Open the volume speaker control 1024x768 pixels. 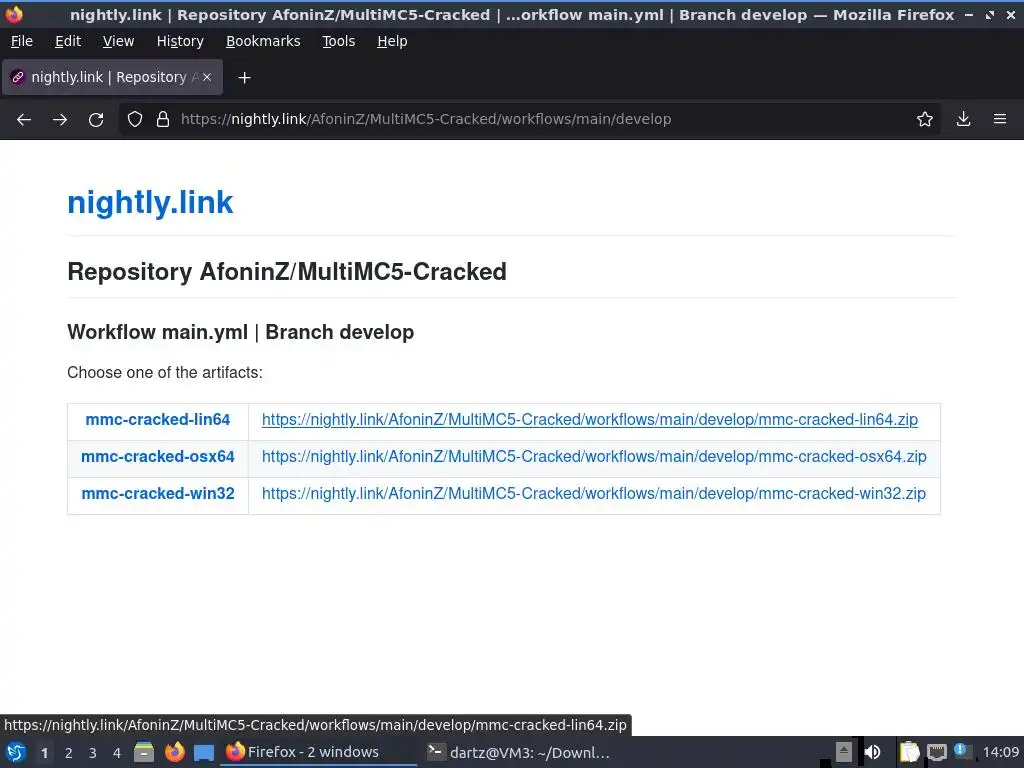pyautogui.click(x=872, y=752)
